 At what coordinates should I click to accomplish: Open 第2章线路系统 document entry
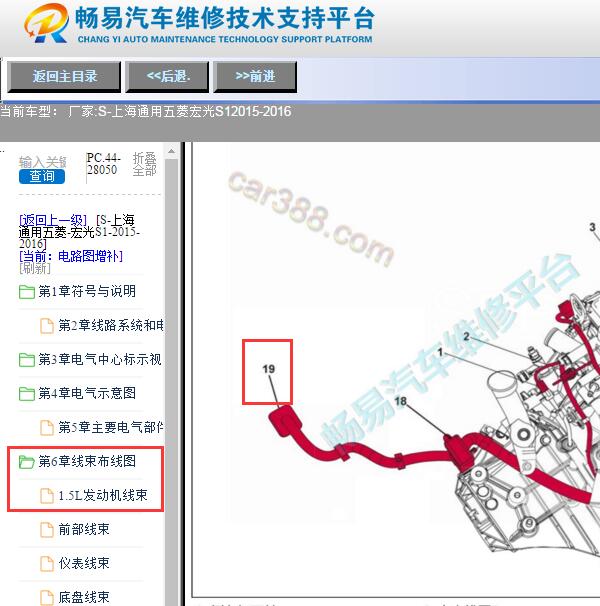(x=111, y=325)
